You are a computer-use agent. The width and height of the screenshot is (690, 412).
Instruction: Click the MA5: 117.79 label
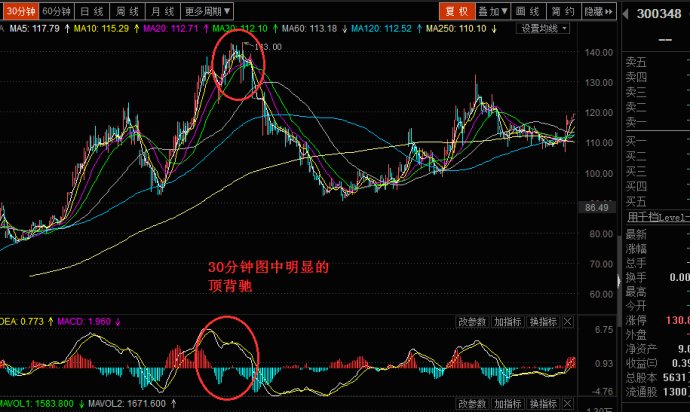34,29
